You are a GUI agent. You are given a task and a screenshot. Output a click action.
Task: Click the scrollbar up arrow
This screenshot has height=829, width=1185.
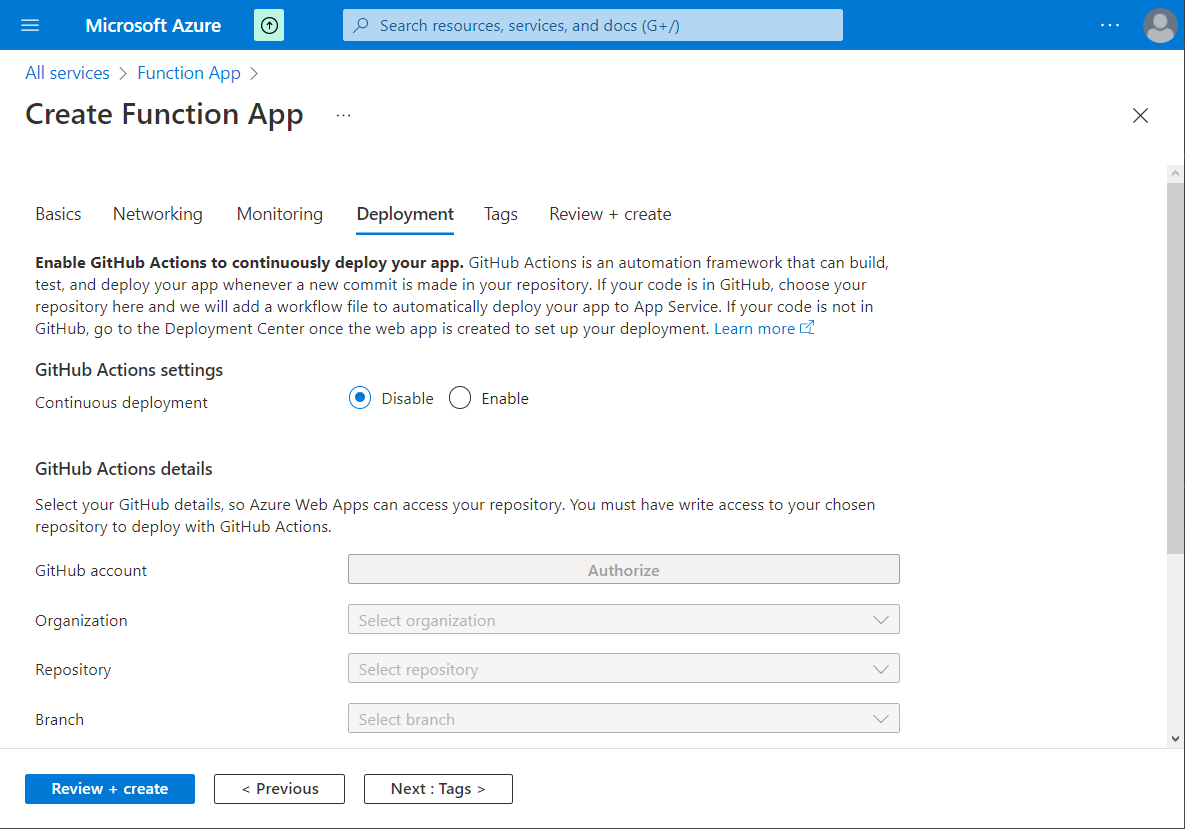click(x=1175, y=174)
